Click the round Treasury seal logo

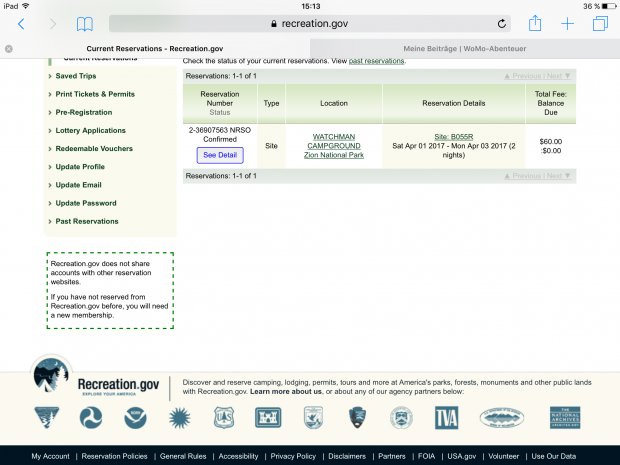tap(401, 418)
